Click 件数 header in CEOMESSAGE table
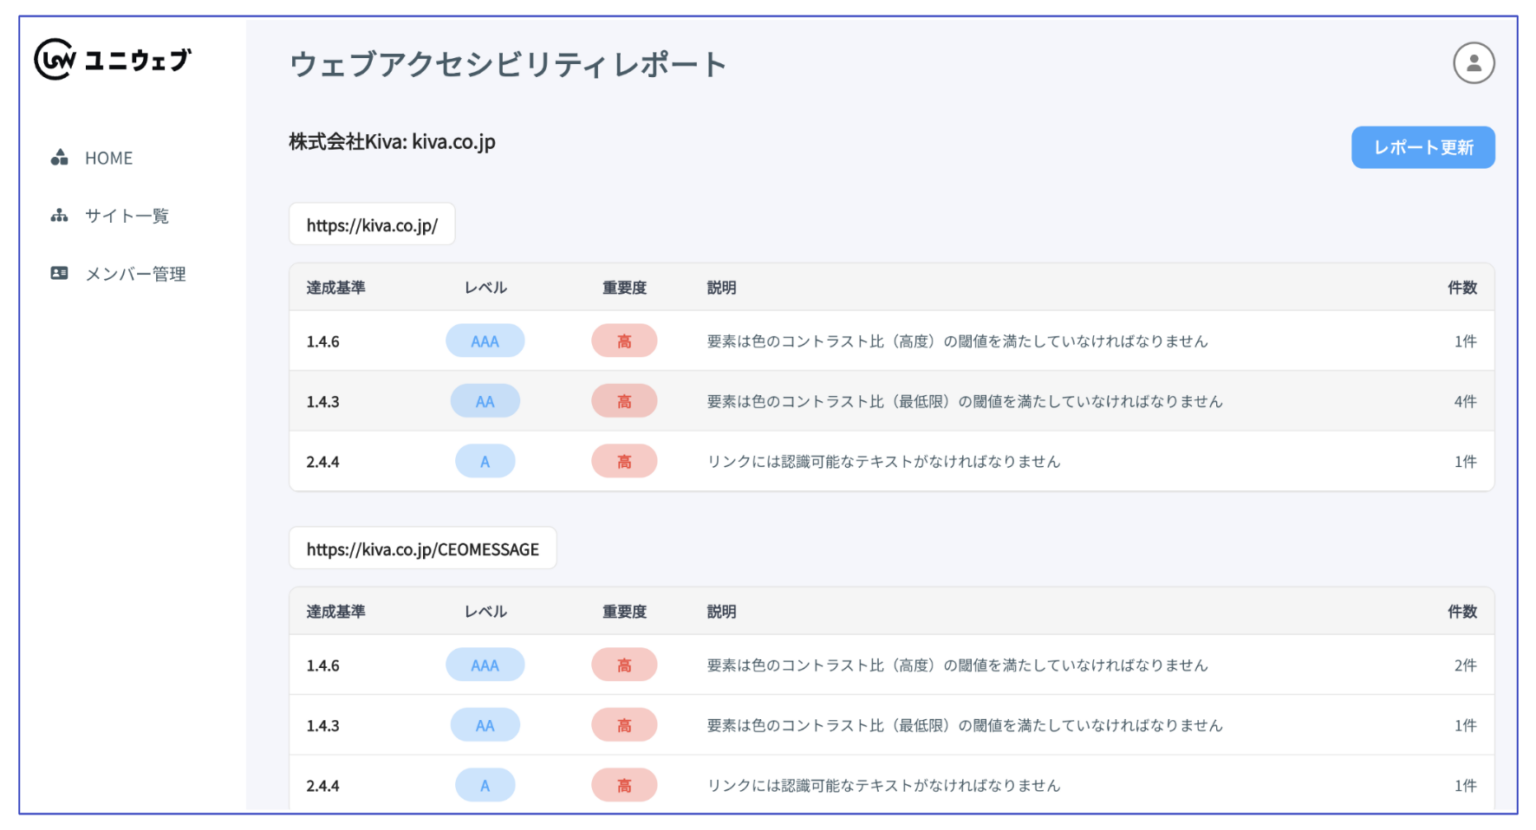The width and height of the screenshot is (1536, 830). coord(1462,612)
